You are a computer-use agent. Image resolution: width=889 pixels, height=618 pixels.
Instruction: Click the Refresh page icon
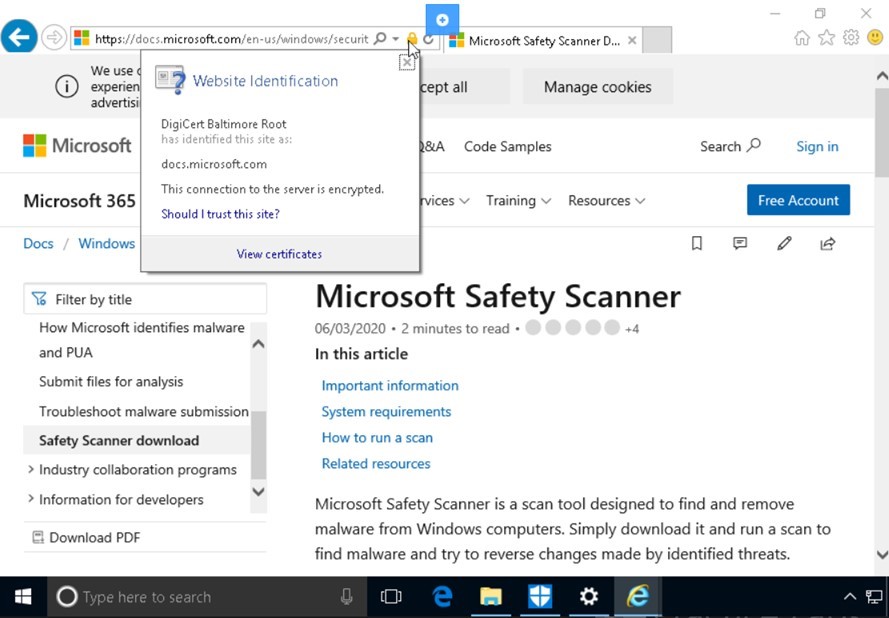[429, 39]
